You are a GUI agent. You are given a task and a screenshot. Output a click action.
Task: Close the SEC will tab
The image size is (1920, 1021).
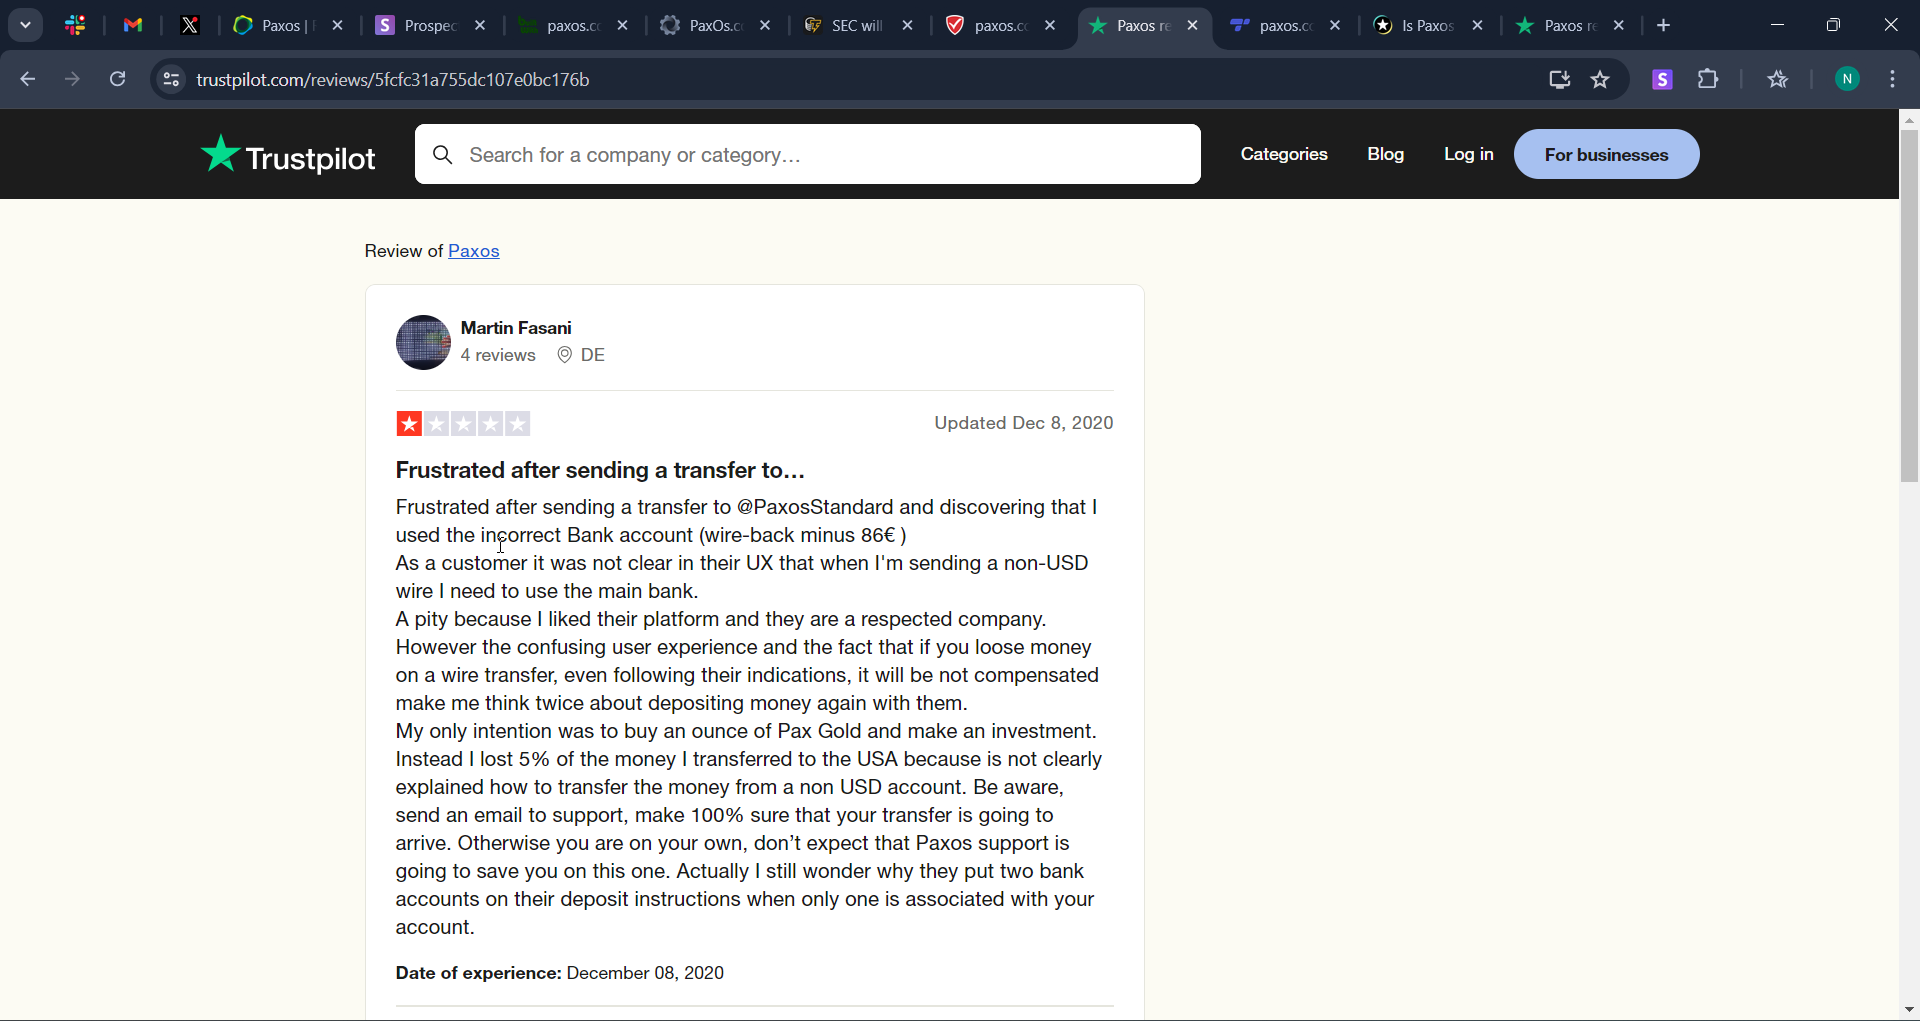908,25
